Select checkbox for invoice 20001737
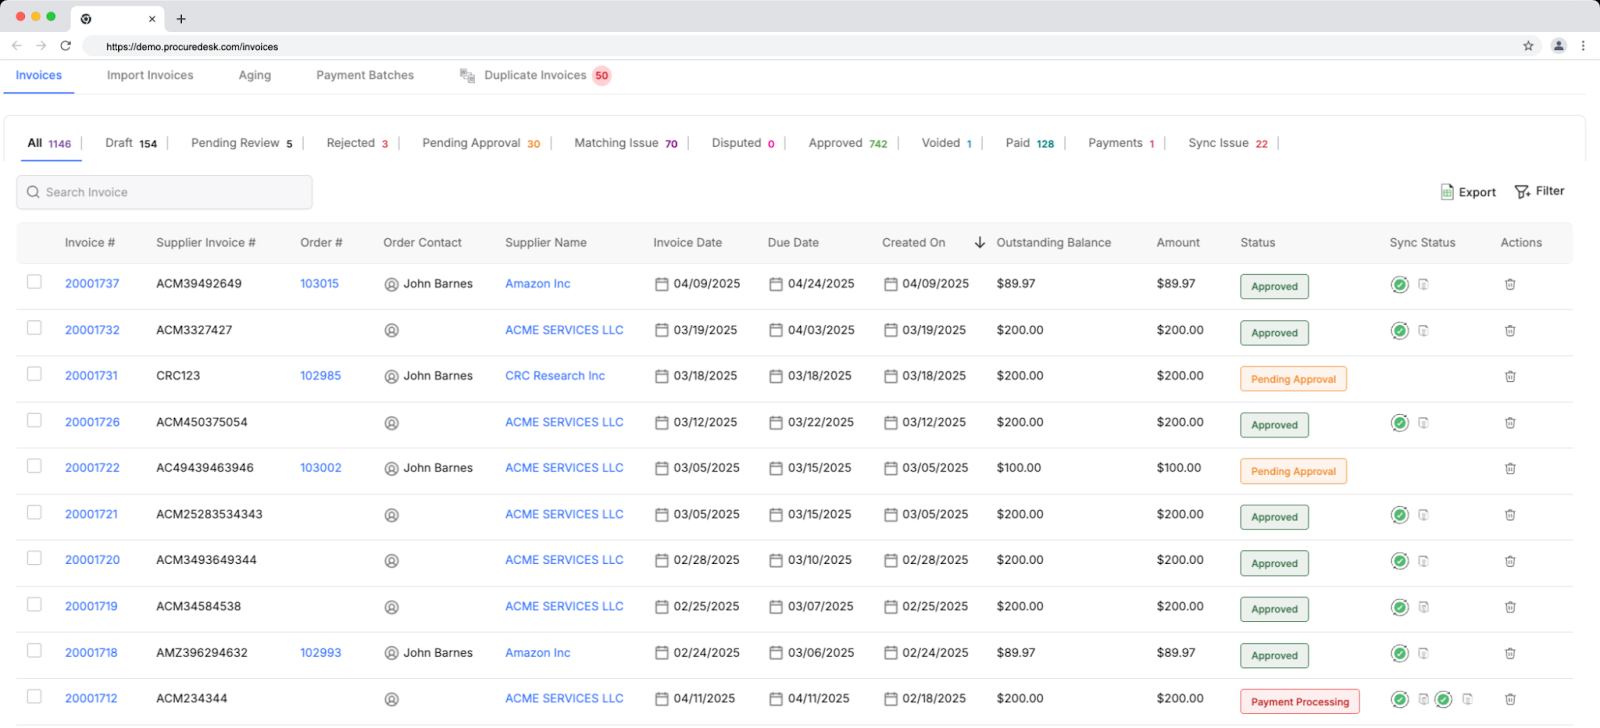The width and height of the screenshot is (1600, 728). [x=34, y=282]
